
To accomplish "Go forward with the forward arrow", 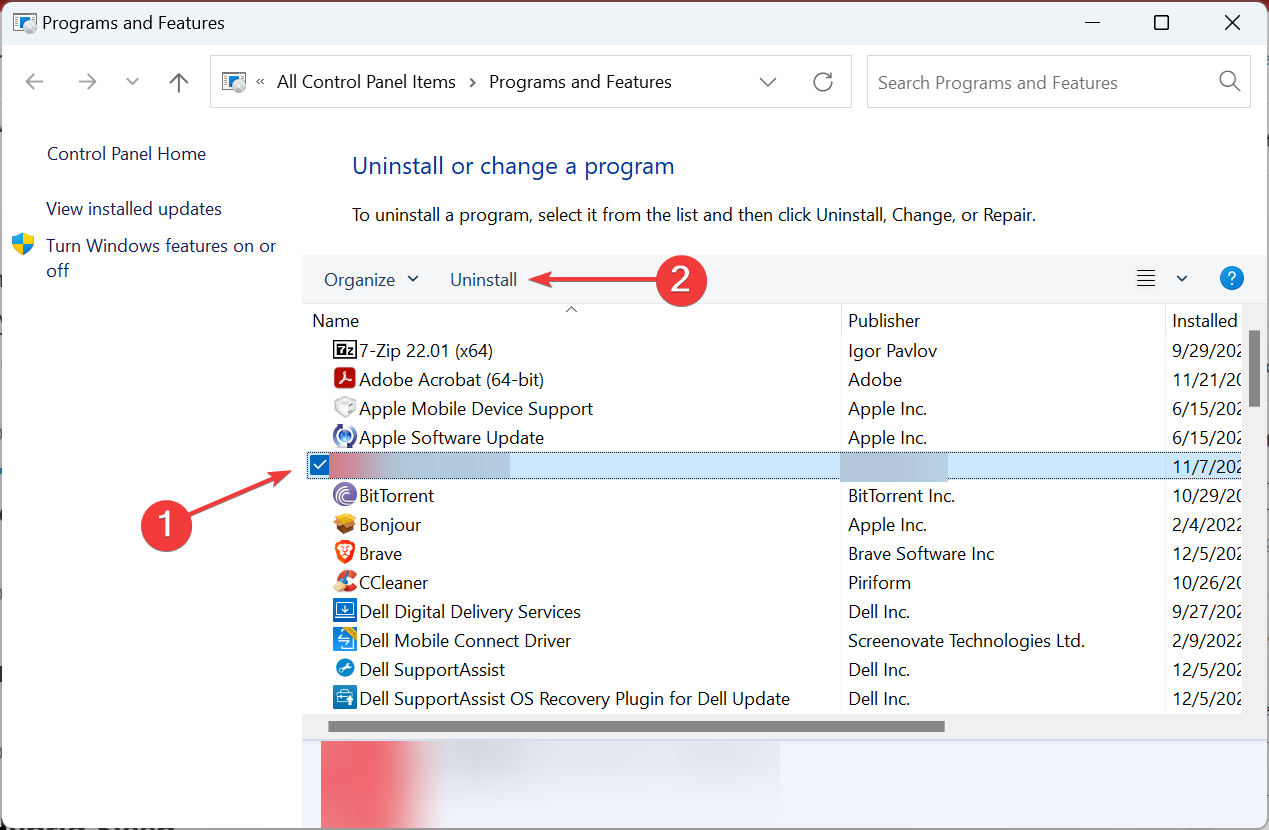I will click(x=87, y=82).
